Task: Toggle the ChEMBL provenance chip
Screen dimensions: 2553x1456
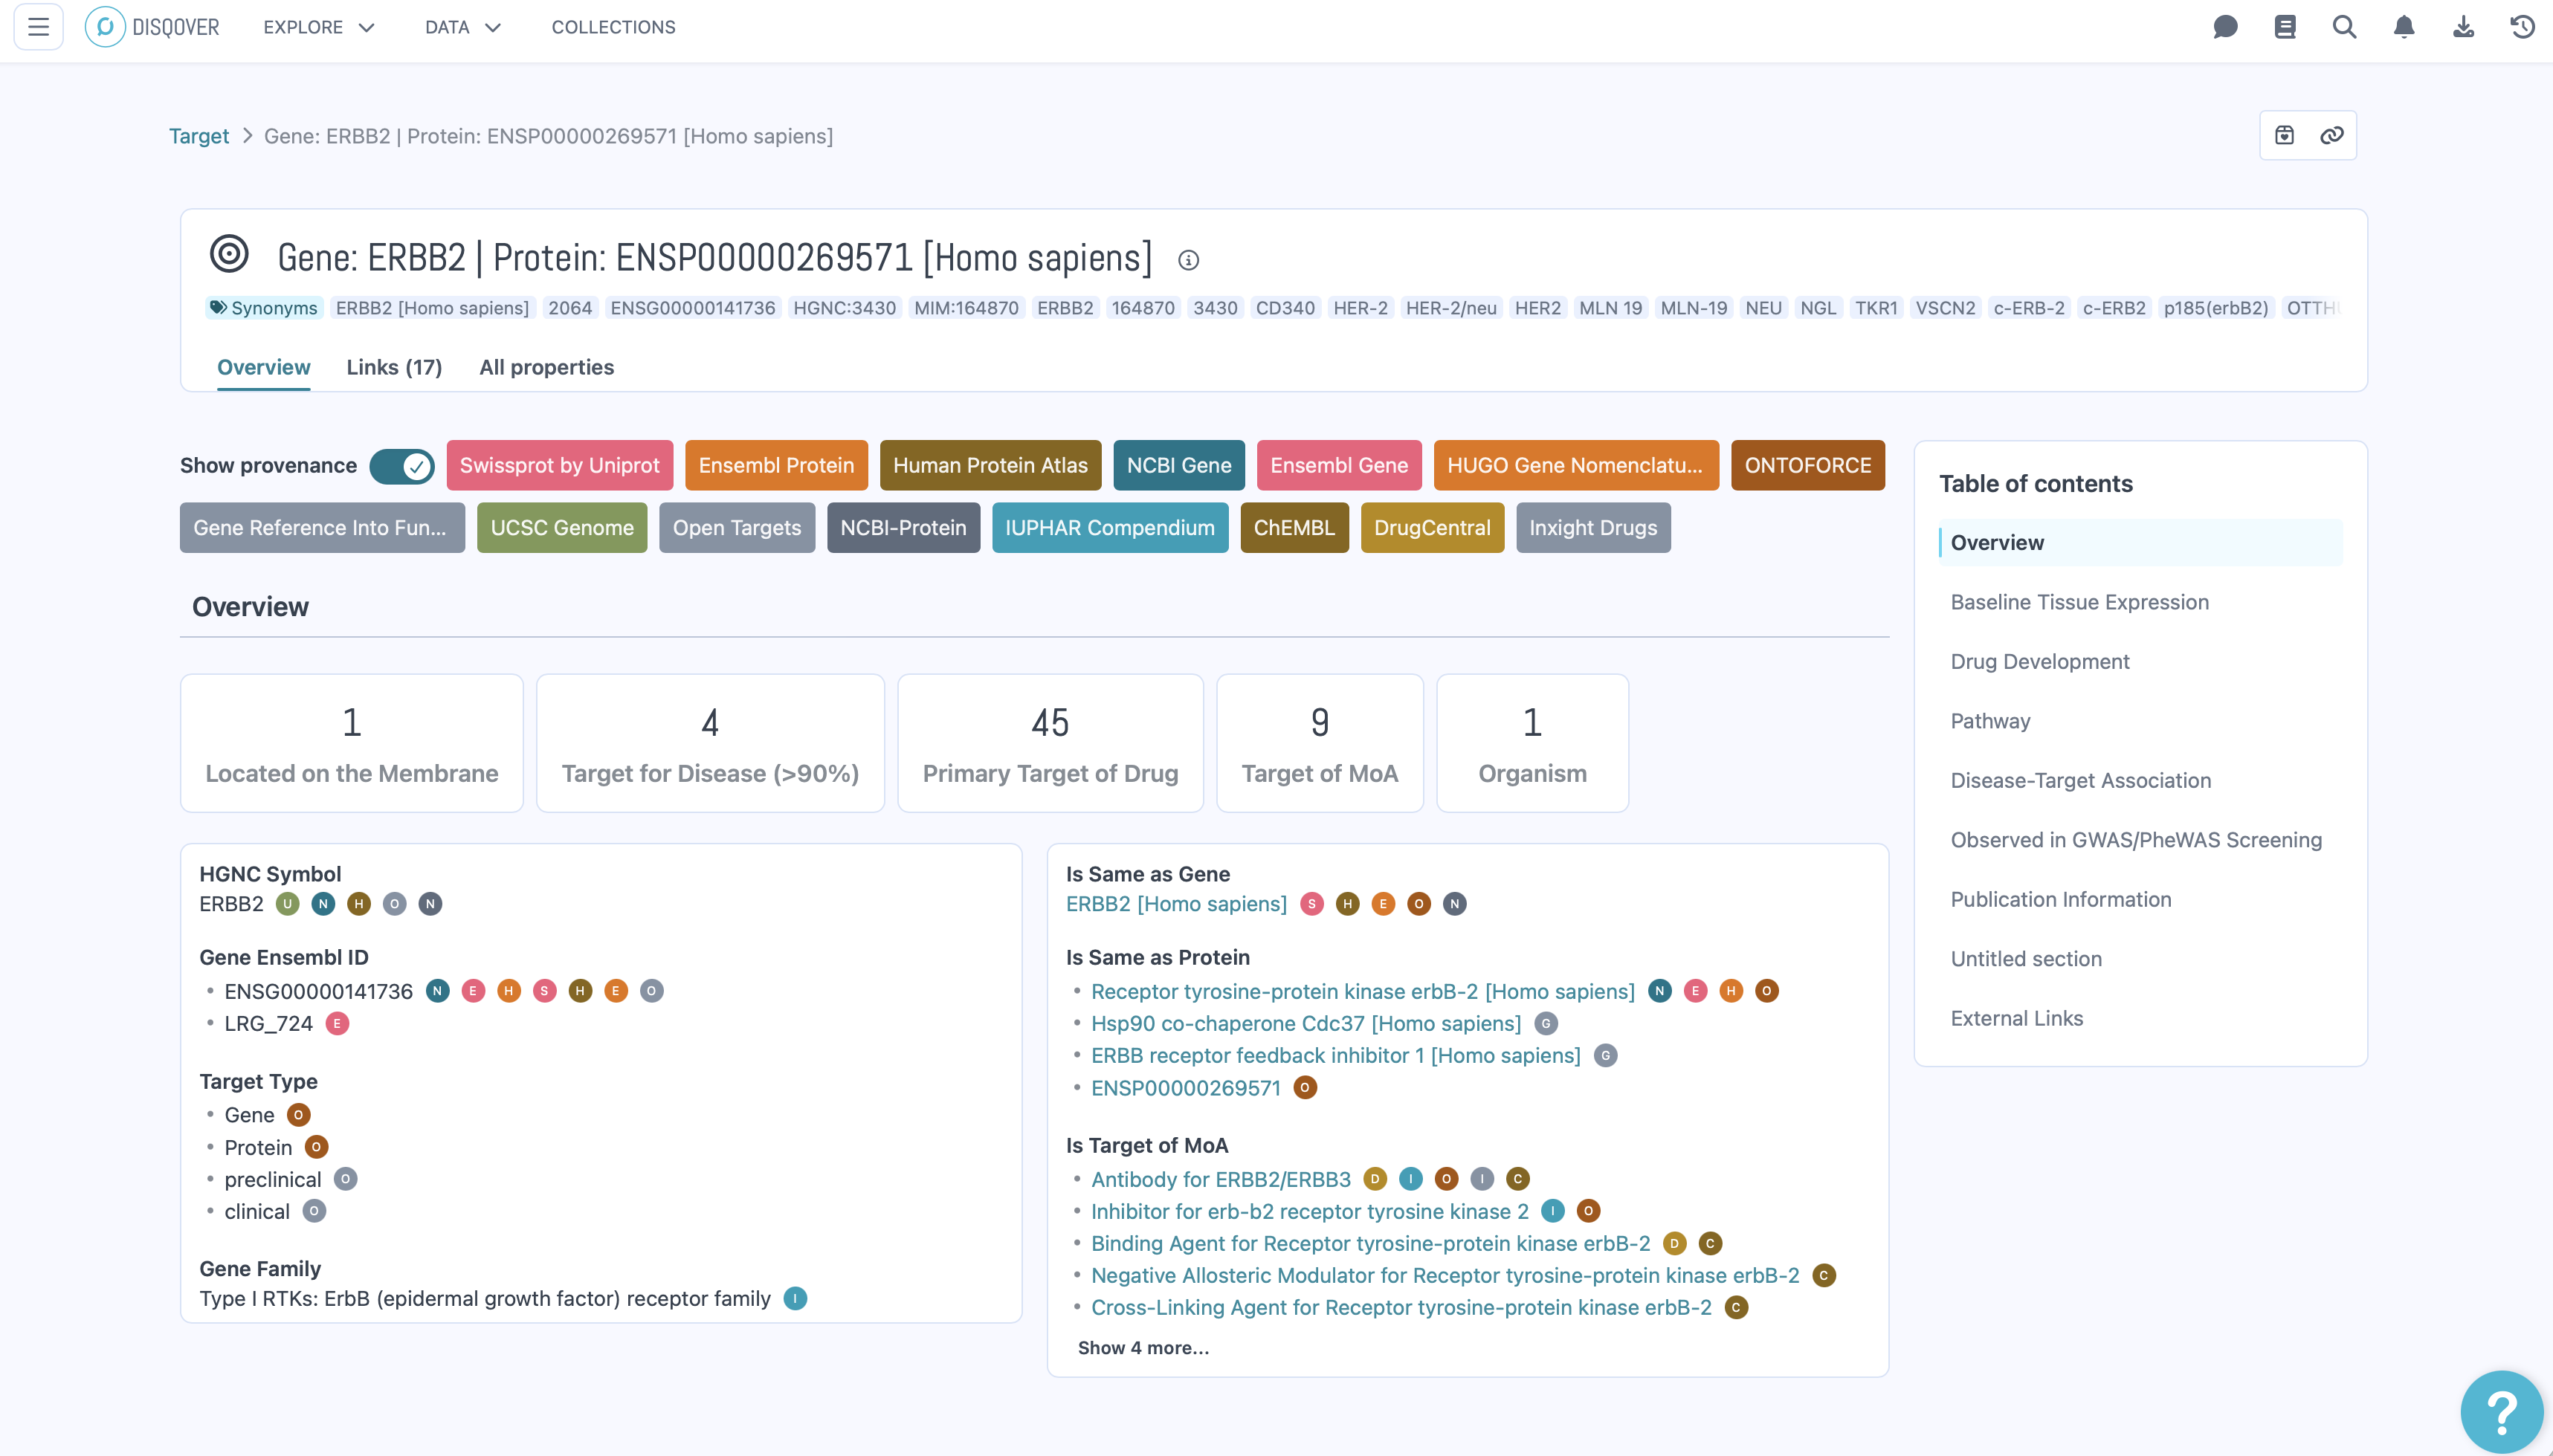Action: pos(1294,528)
